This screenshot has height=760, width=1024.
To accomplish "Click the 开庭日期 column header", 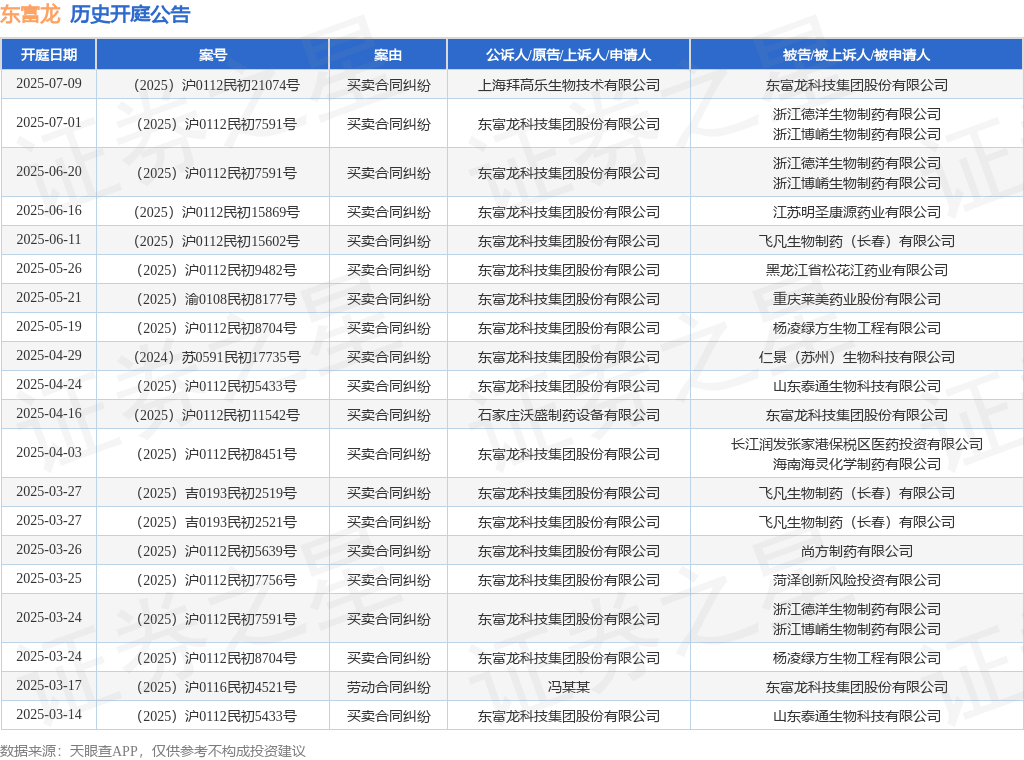I will pyautogui.click(x=49, y=55).
